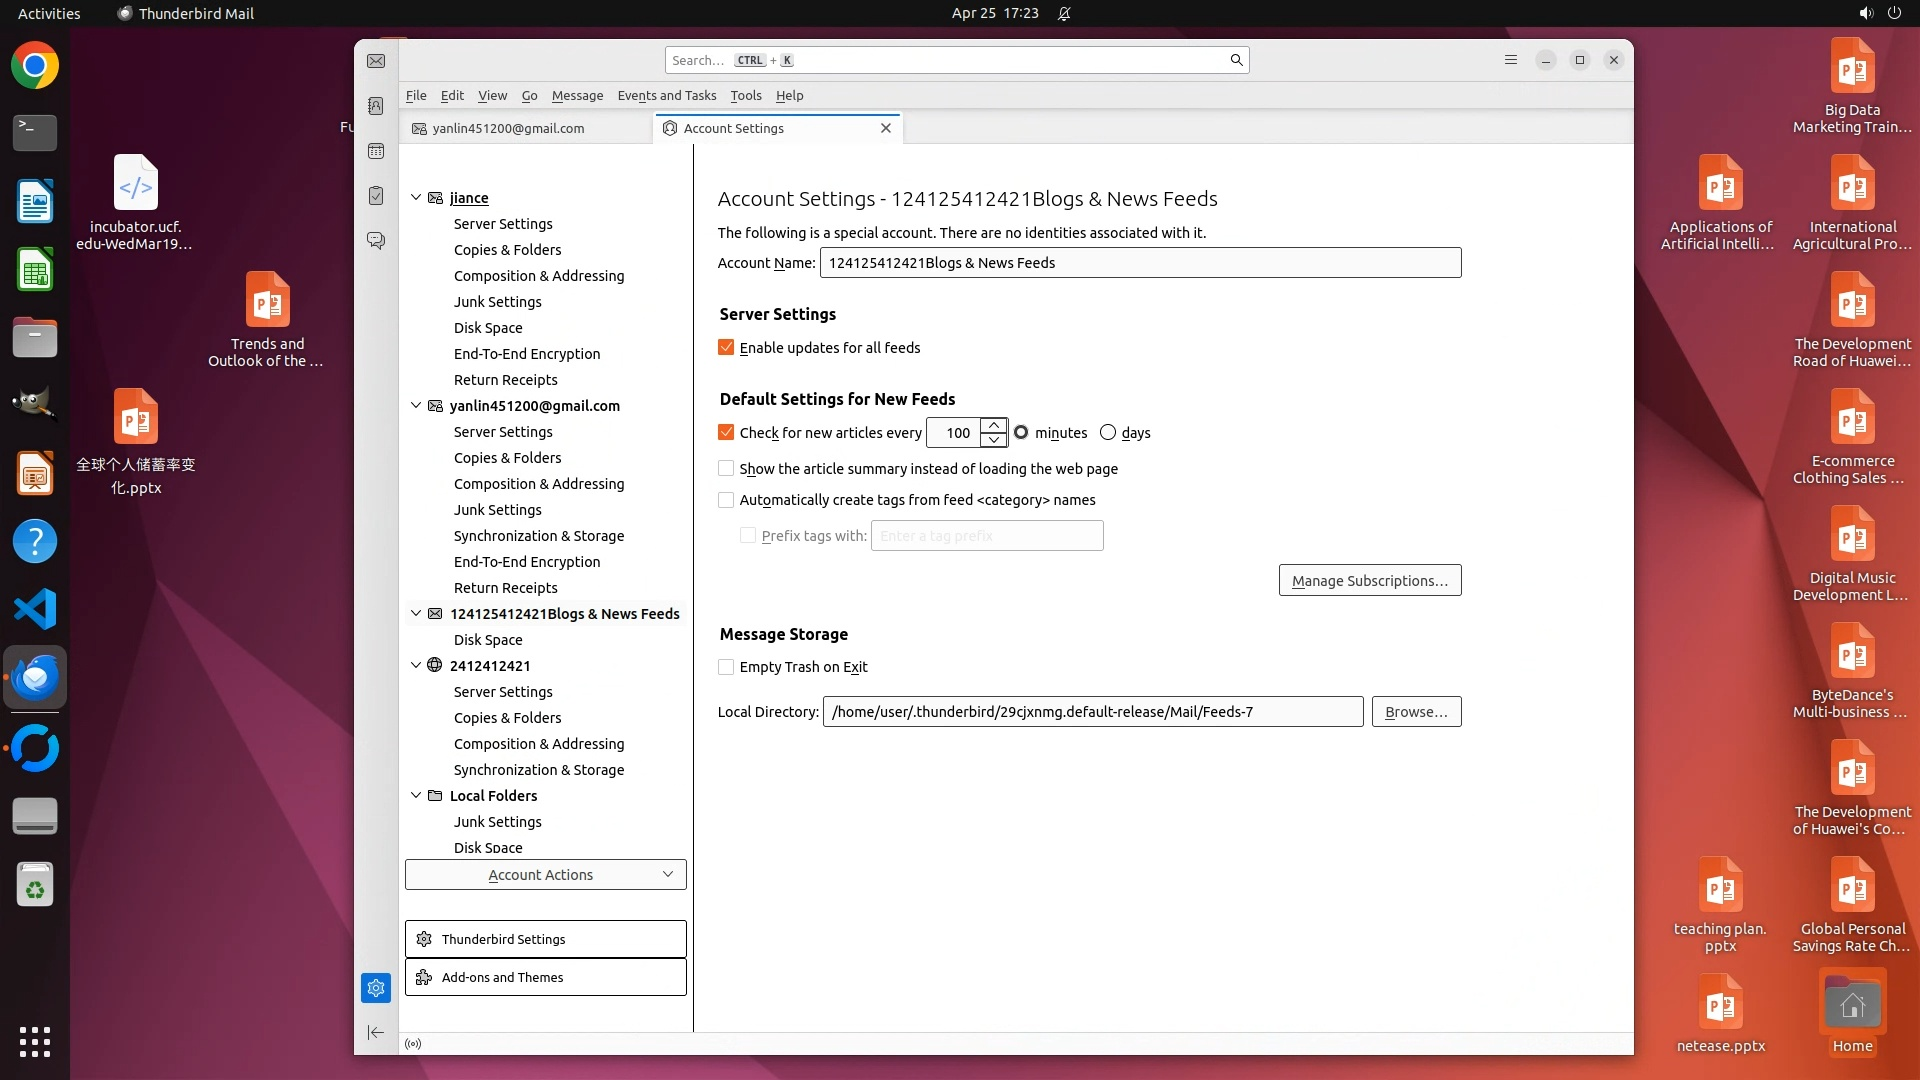1920x1080 pixels.
Task: Collapse the jiance account tree
Action: click(416, 198)
